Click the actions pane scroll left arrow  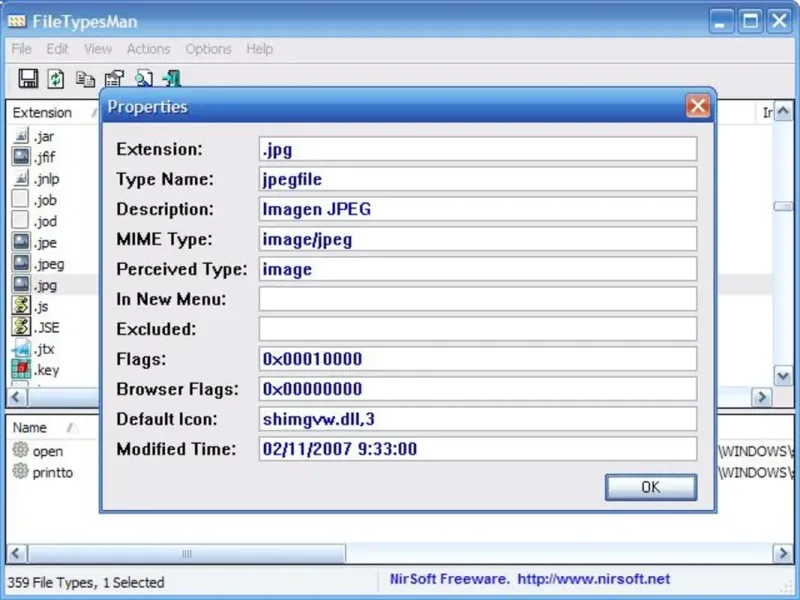pos(16,553)
